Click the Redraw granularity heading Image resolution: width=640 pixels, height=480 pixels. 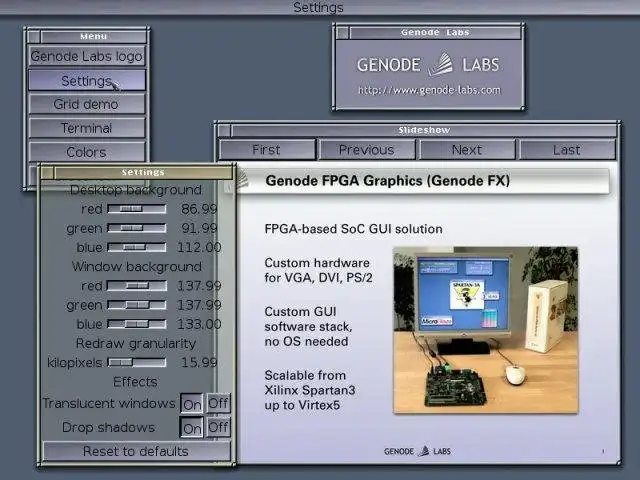click(136, 343)
